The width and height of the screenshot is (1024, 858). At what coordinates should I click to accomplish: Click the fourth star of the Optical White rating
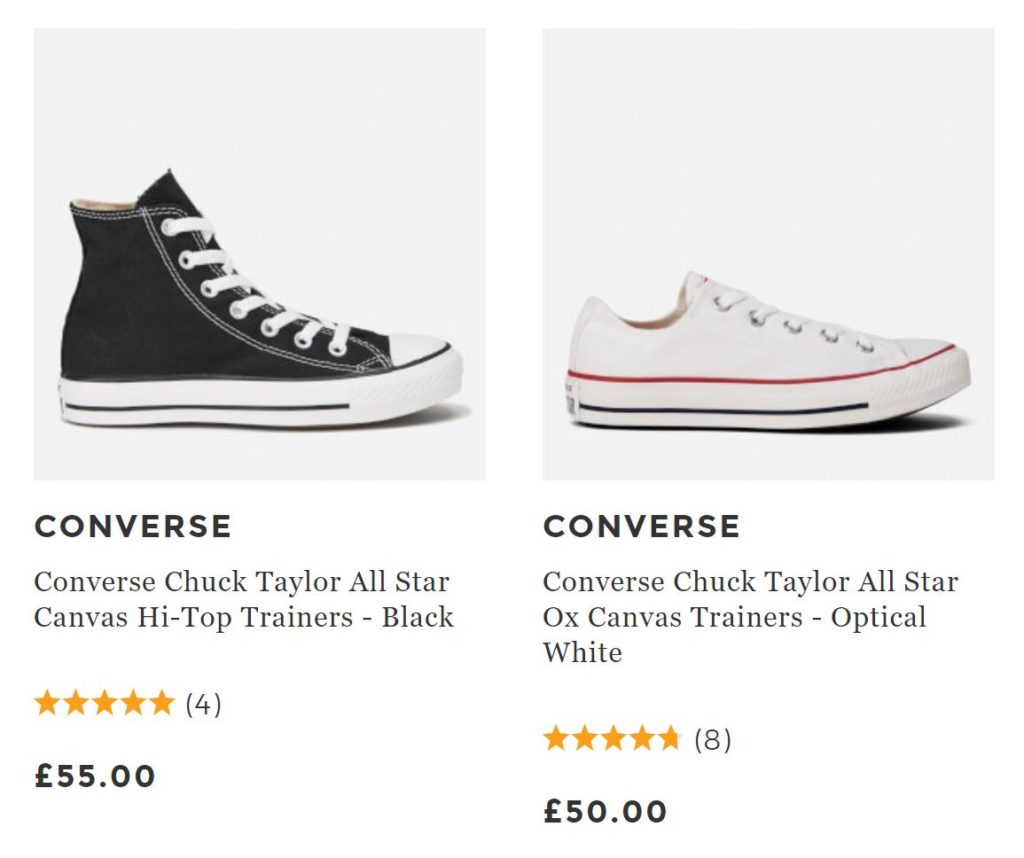tap(641, 740)
